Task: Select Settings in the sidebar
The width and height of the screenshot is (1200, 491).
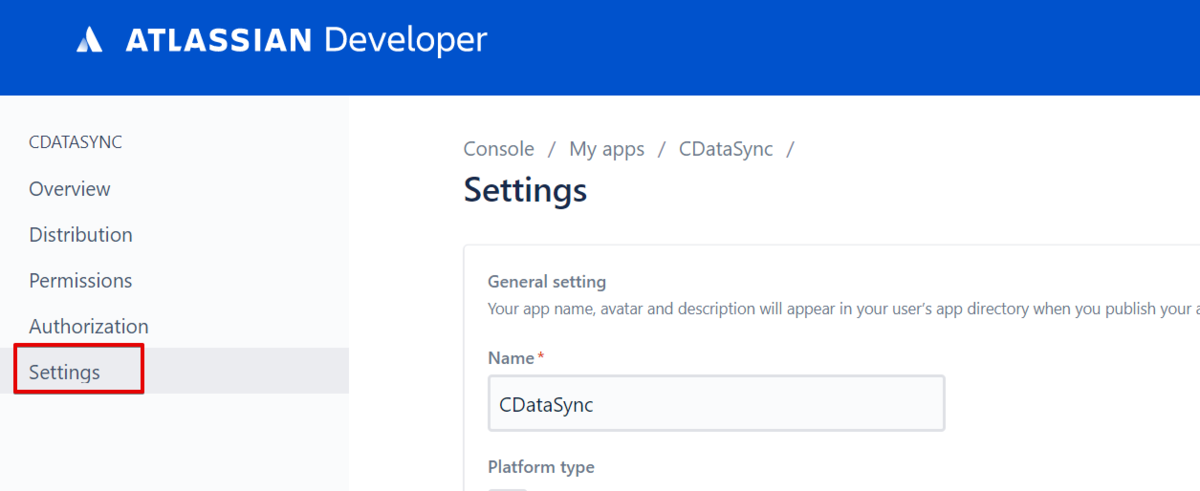Action: [174, 371]
